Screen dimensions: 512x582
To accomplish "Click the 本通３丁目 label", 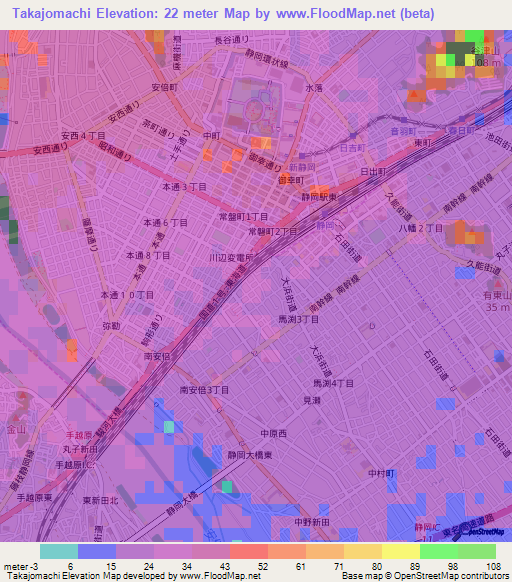I will [x=184, y=187].
